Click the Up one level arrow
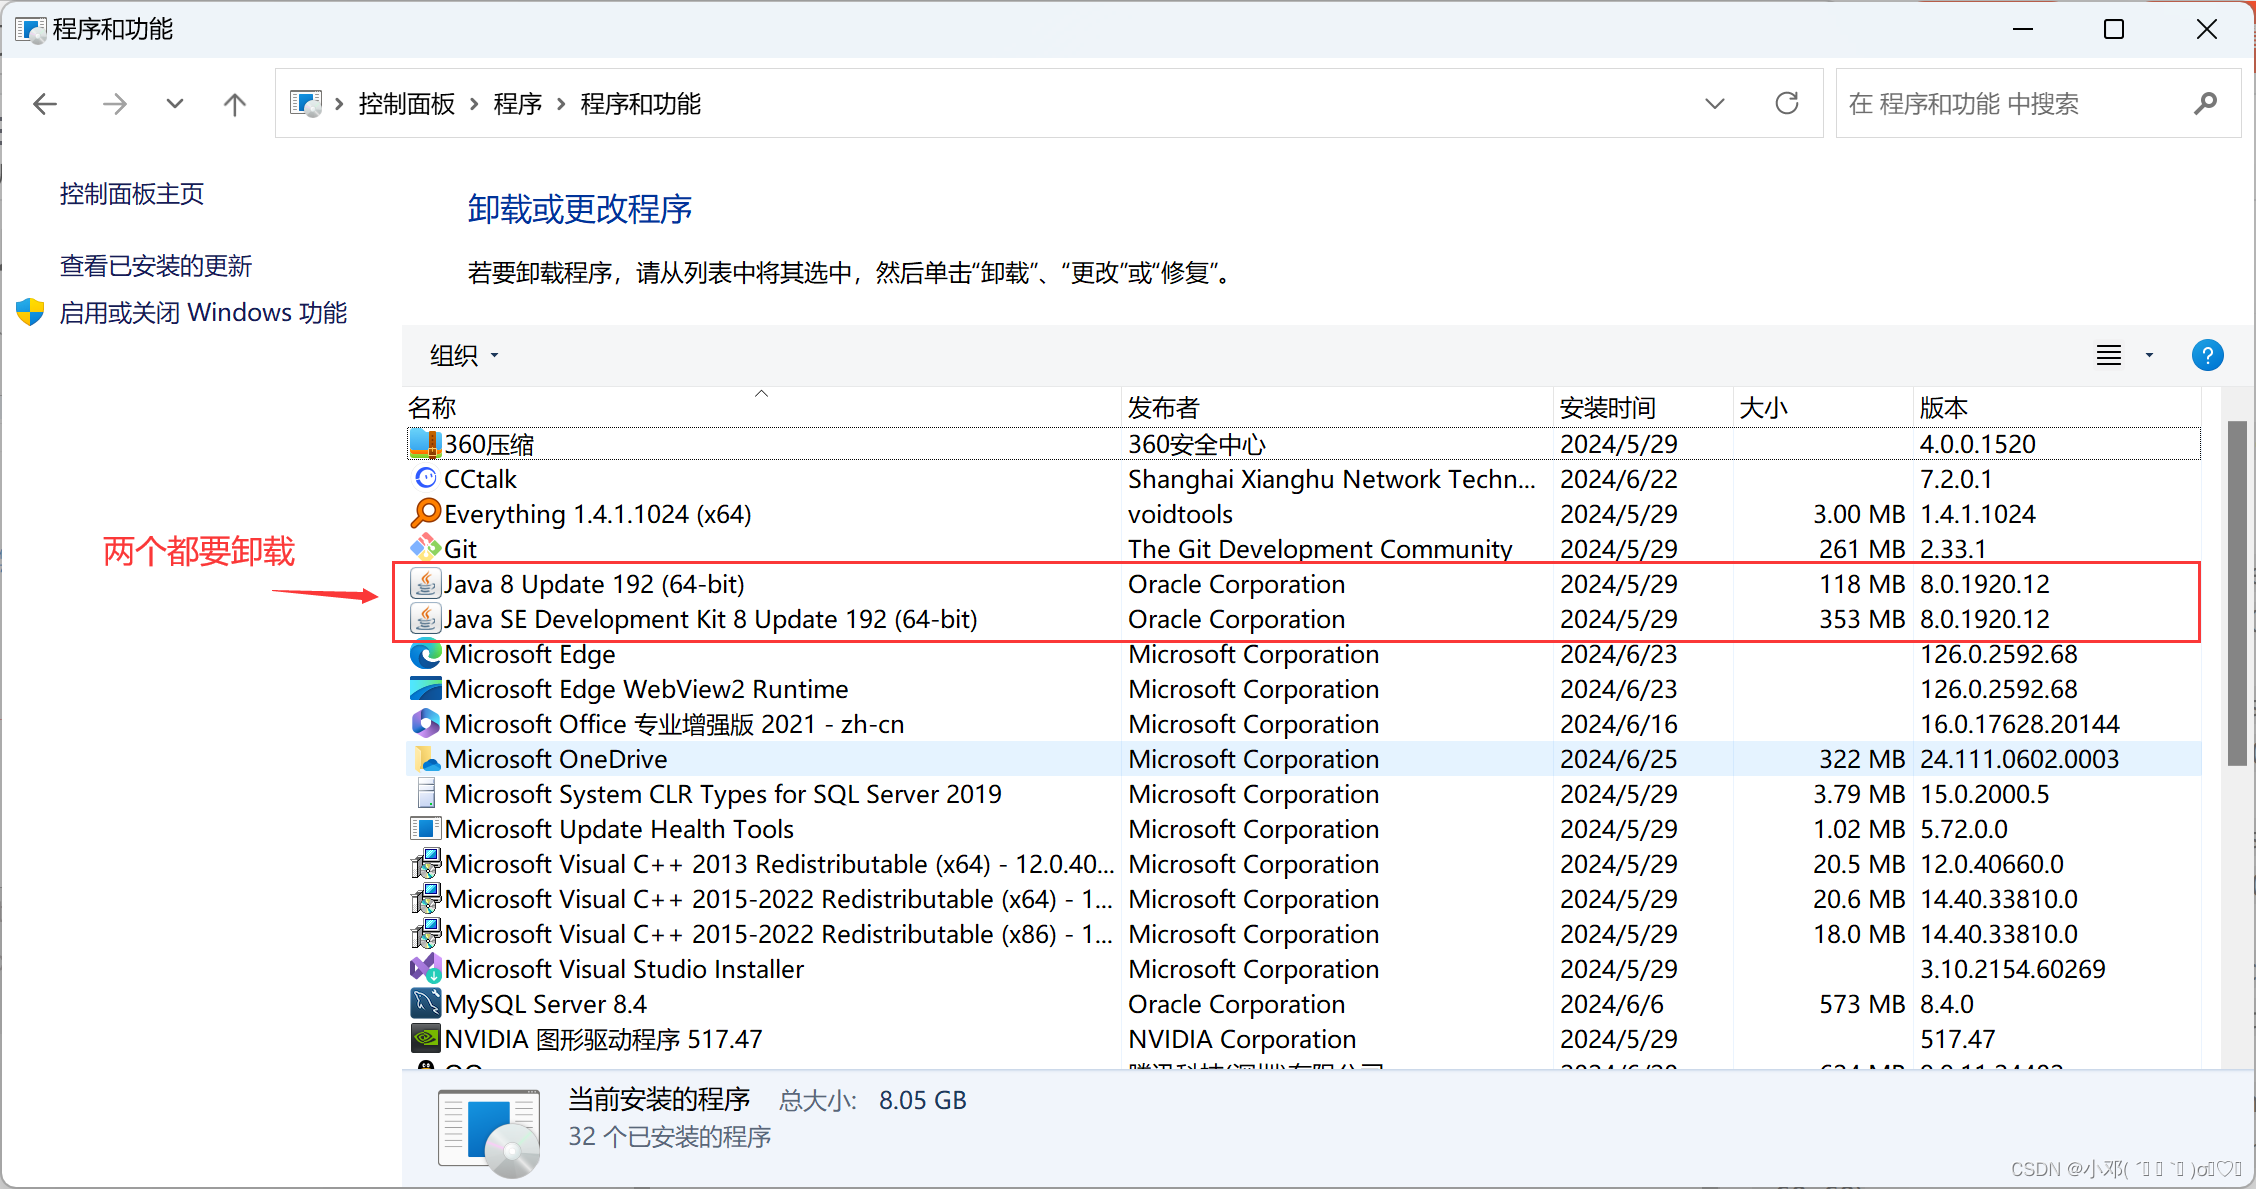 (235, 104)
